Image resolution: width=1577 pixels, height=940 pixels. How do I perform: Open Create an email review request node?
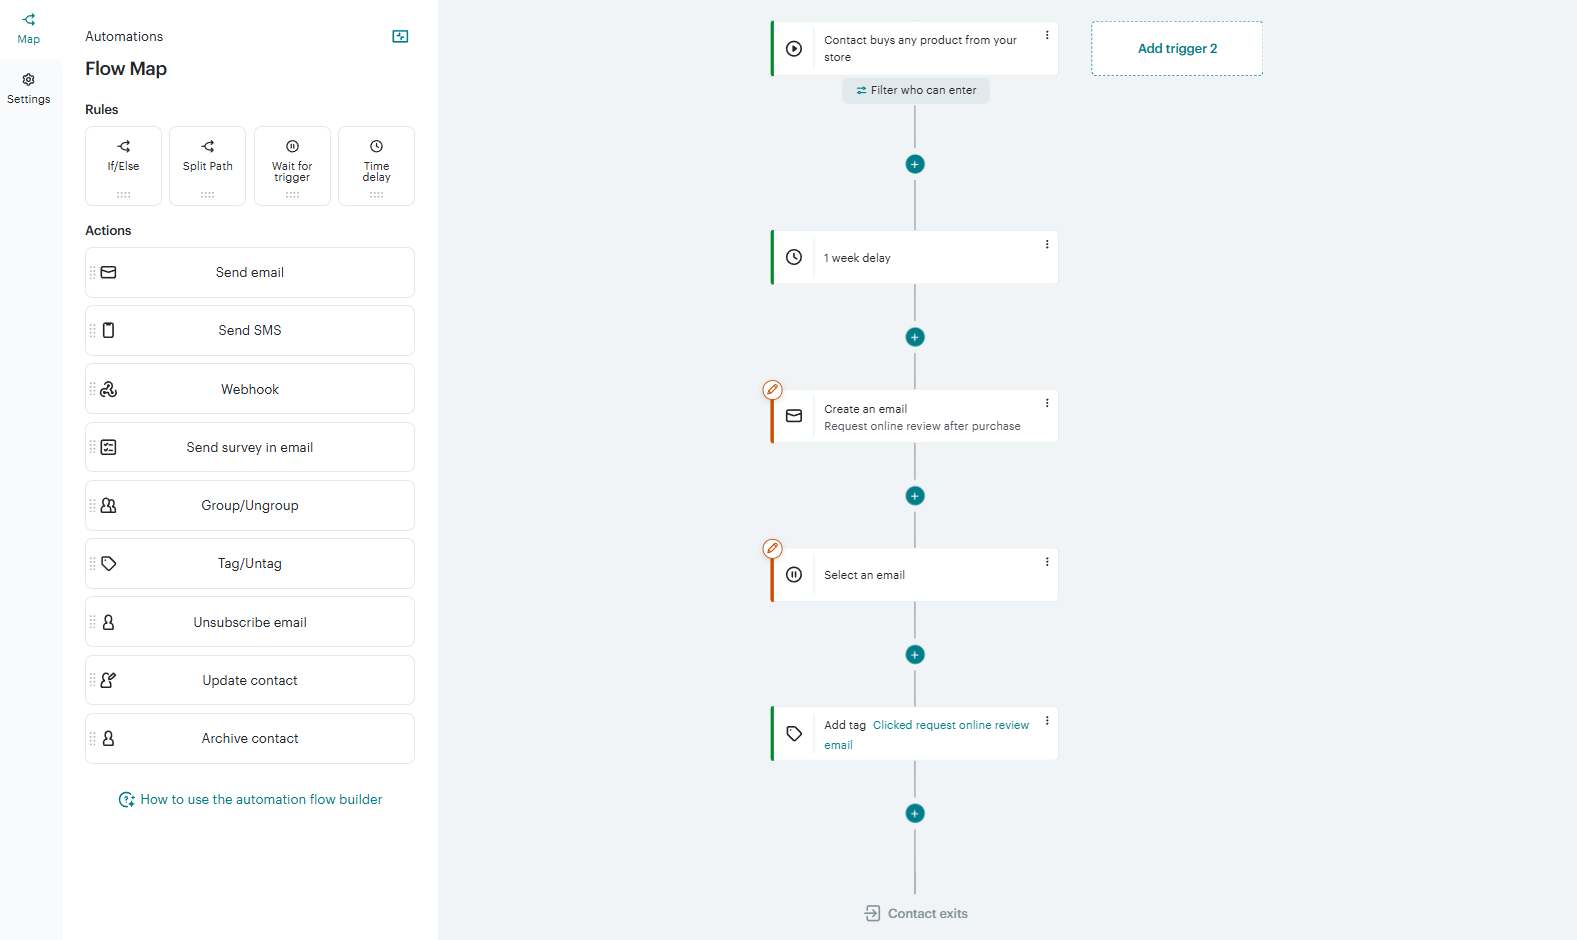coord(915,416)
